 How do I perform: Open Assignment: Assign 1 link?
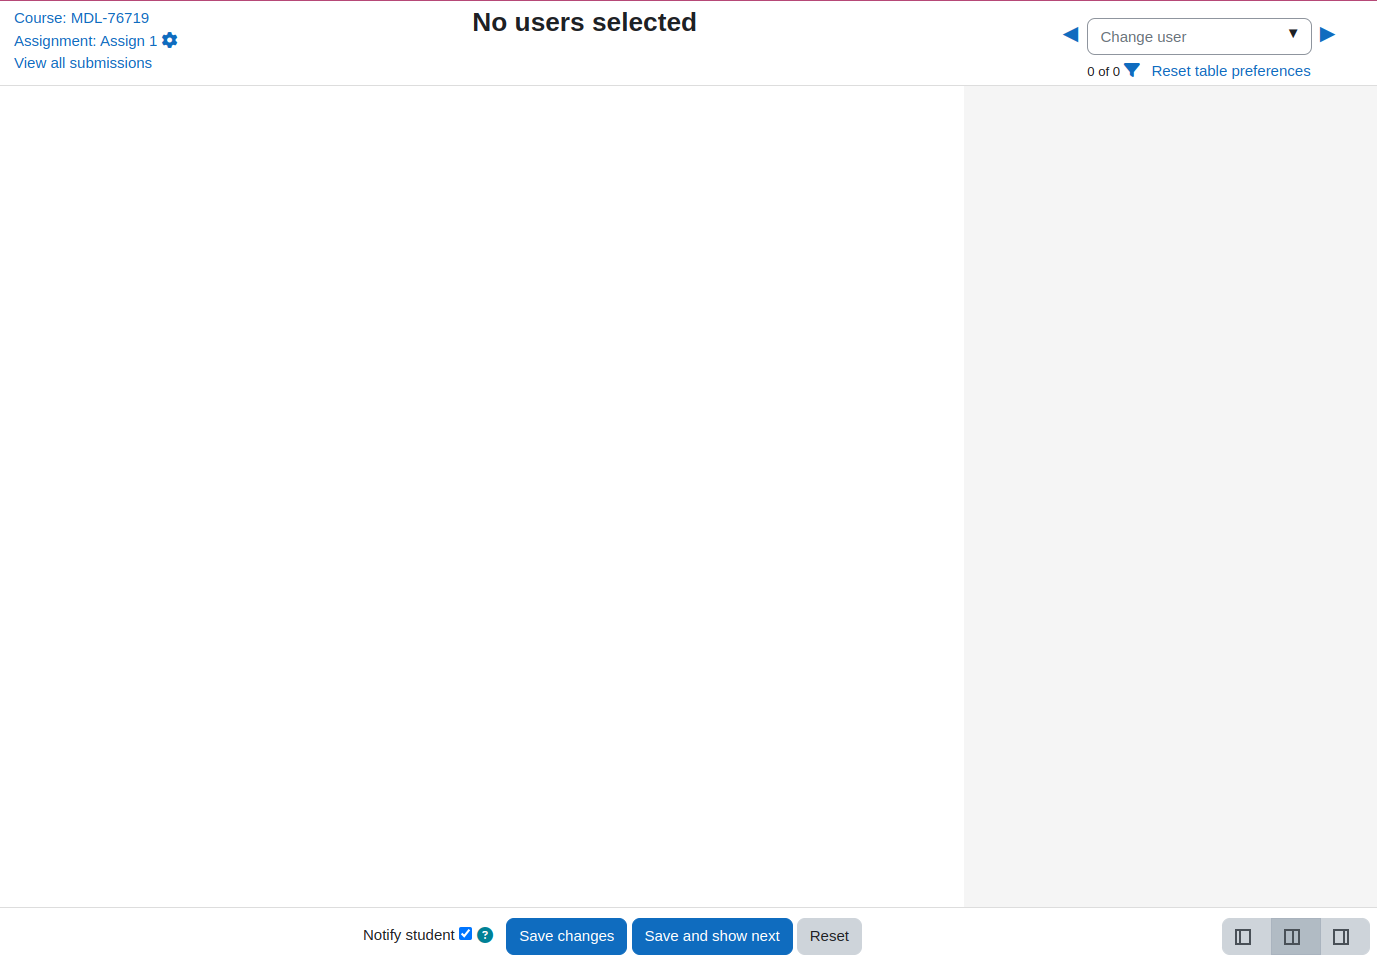pos(85,41)
